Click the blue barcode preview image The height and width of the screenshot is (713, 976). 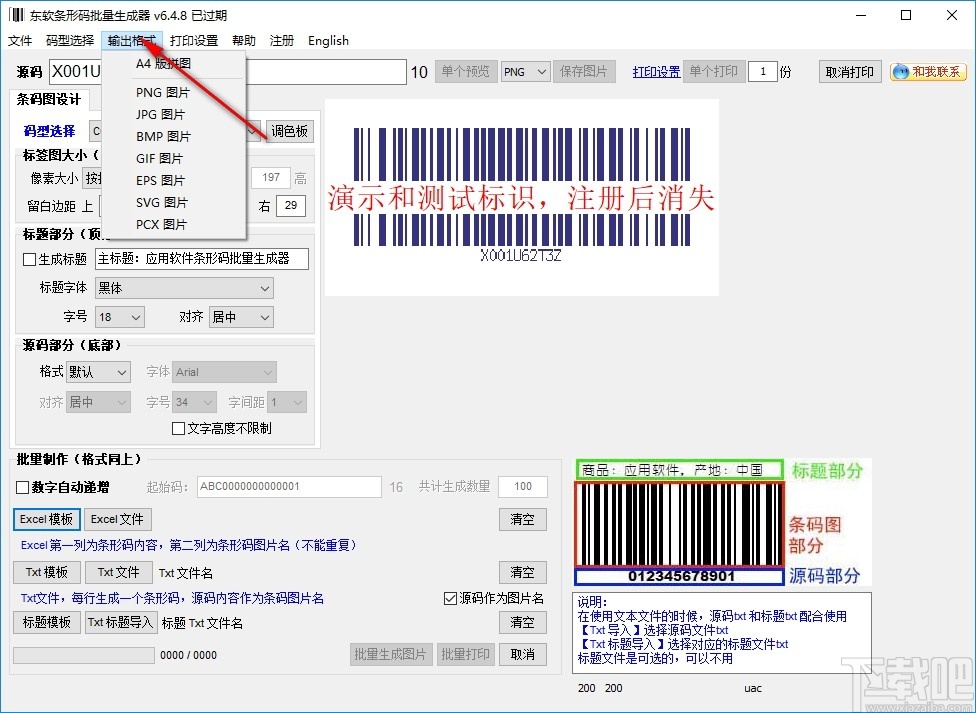pos(522,197)
